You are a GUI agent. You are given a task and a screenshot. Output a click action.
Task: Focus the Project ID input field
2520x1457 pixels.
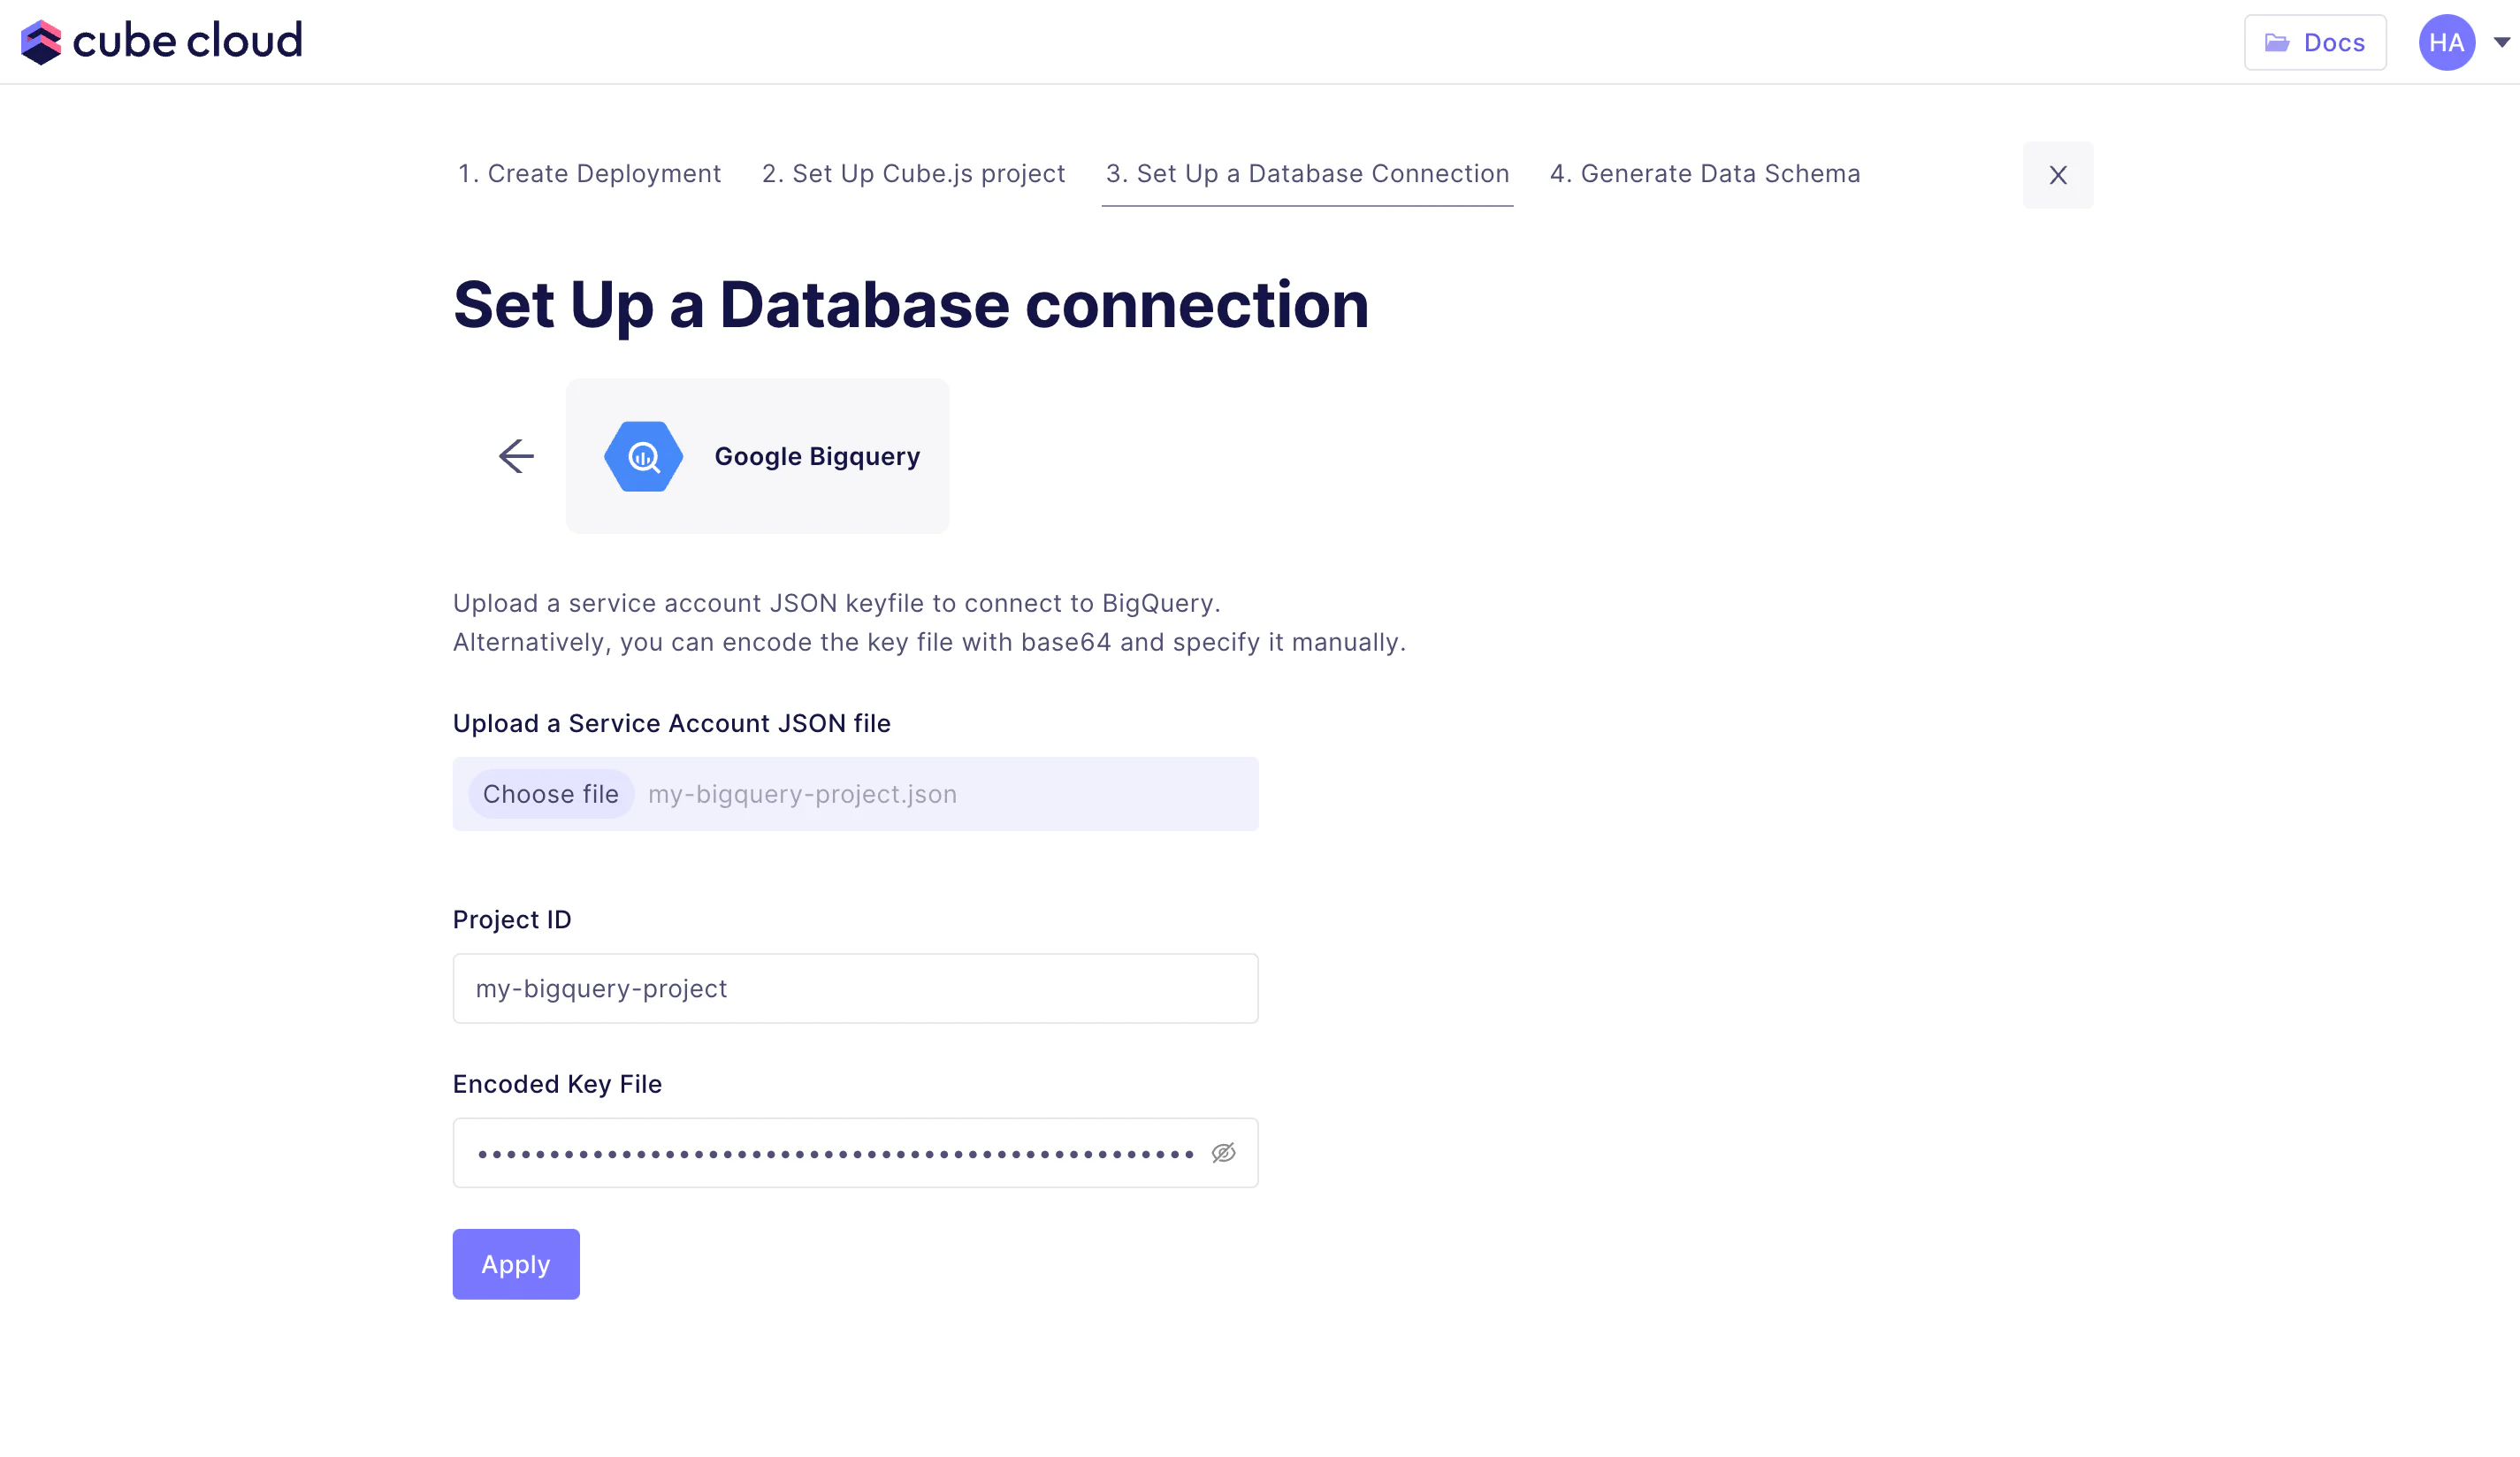[855, 988]
